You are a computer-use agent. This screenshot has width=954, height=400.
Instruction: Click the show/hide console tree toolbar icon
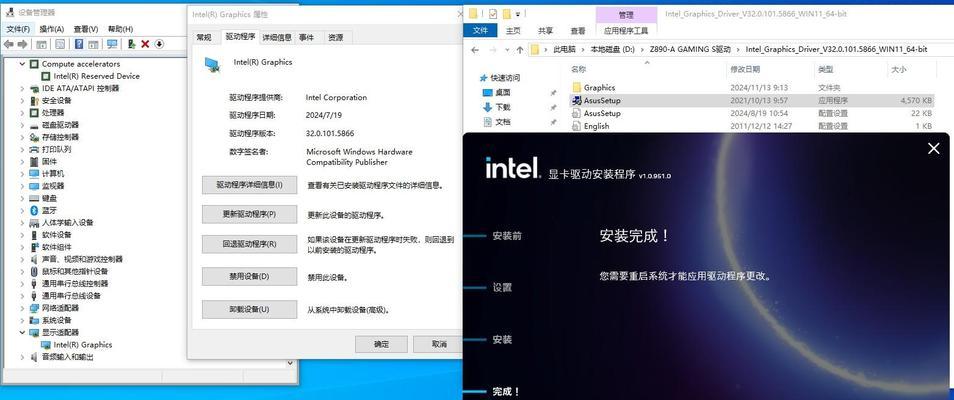(41, 44)
